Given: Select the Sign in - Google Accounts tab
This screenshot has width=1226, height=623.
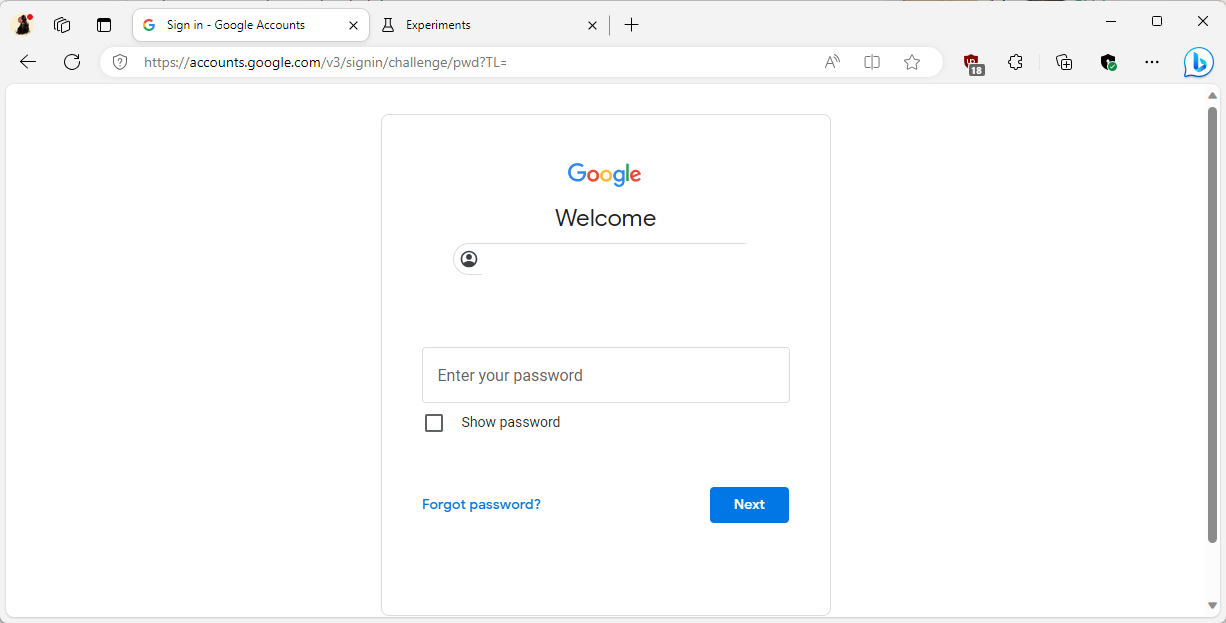Looking at the screenshot, I should [240, 25].
